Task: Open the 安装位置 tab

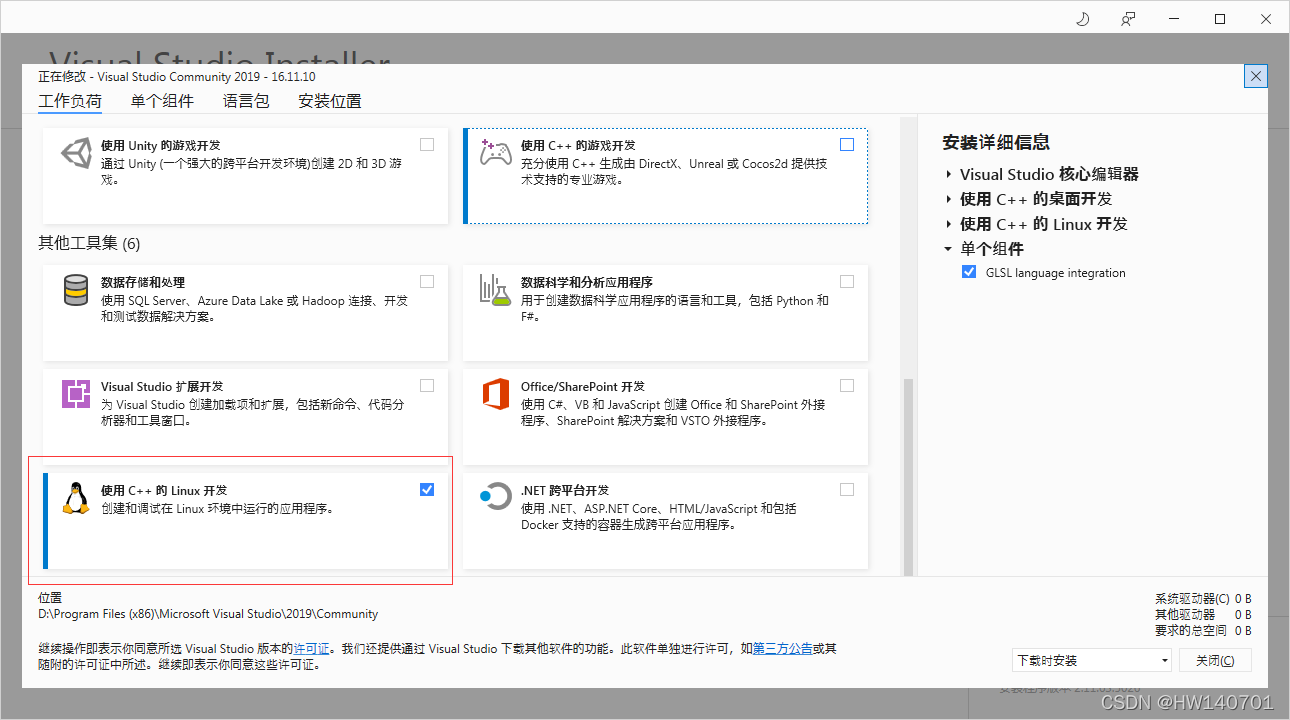Action: (330, 101)
